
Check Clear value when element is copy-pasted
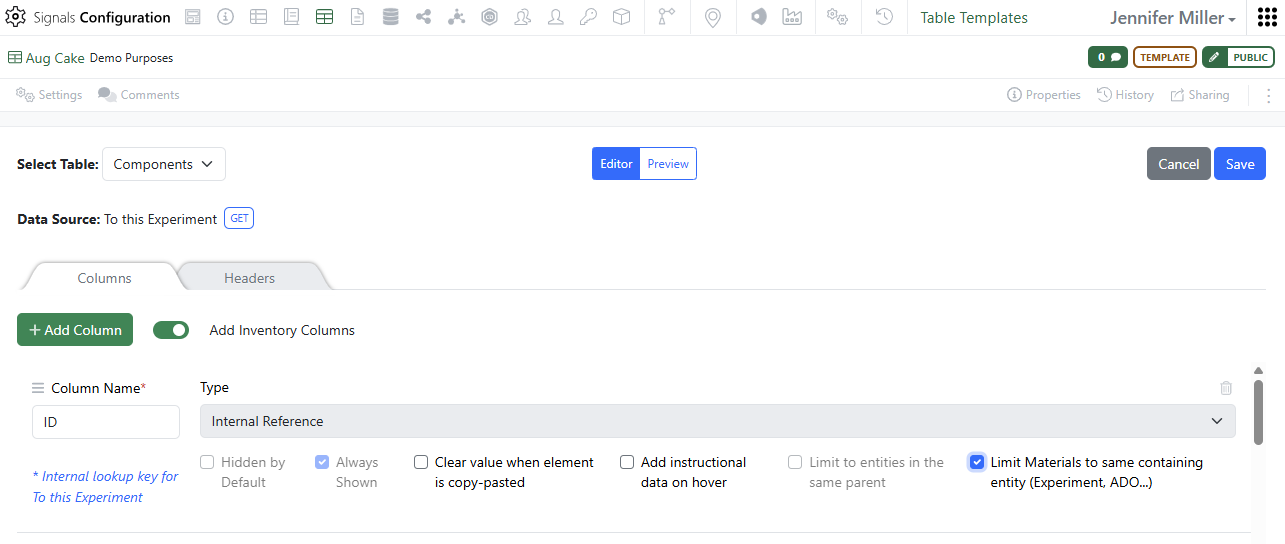point(421,462)
